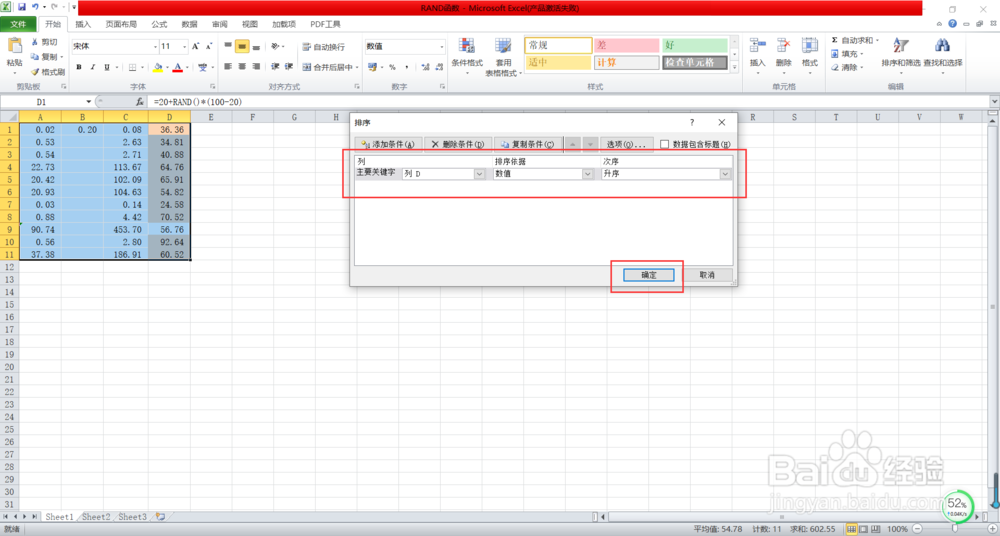Click the 添加条件 add level button
The image size is (1000, 536).
pos(388,145)
